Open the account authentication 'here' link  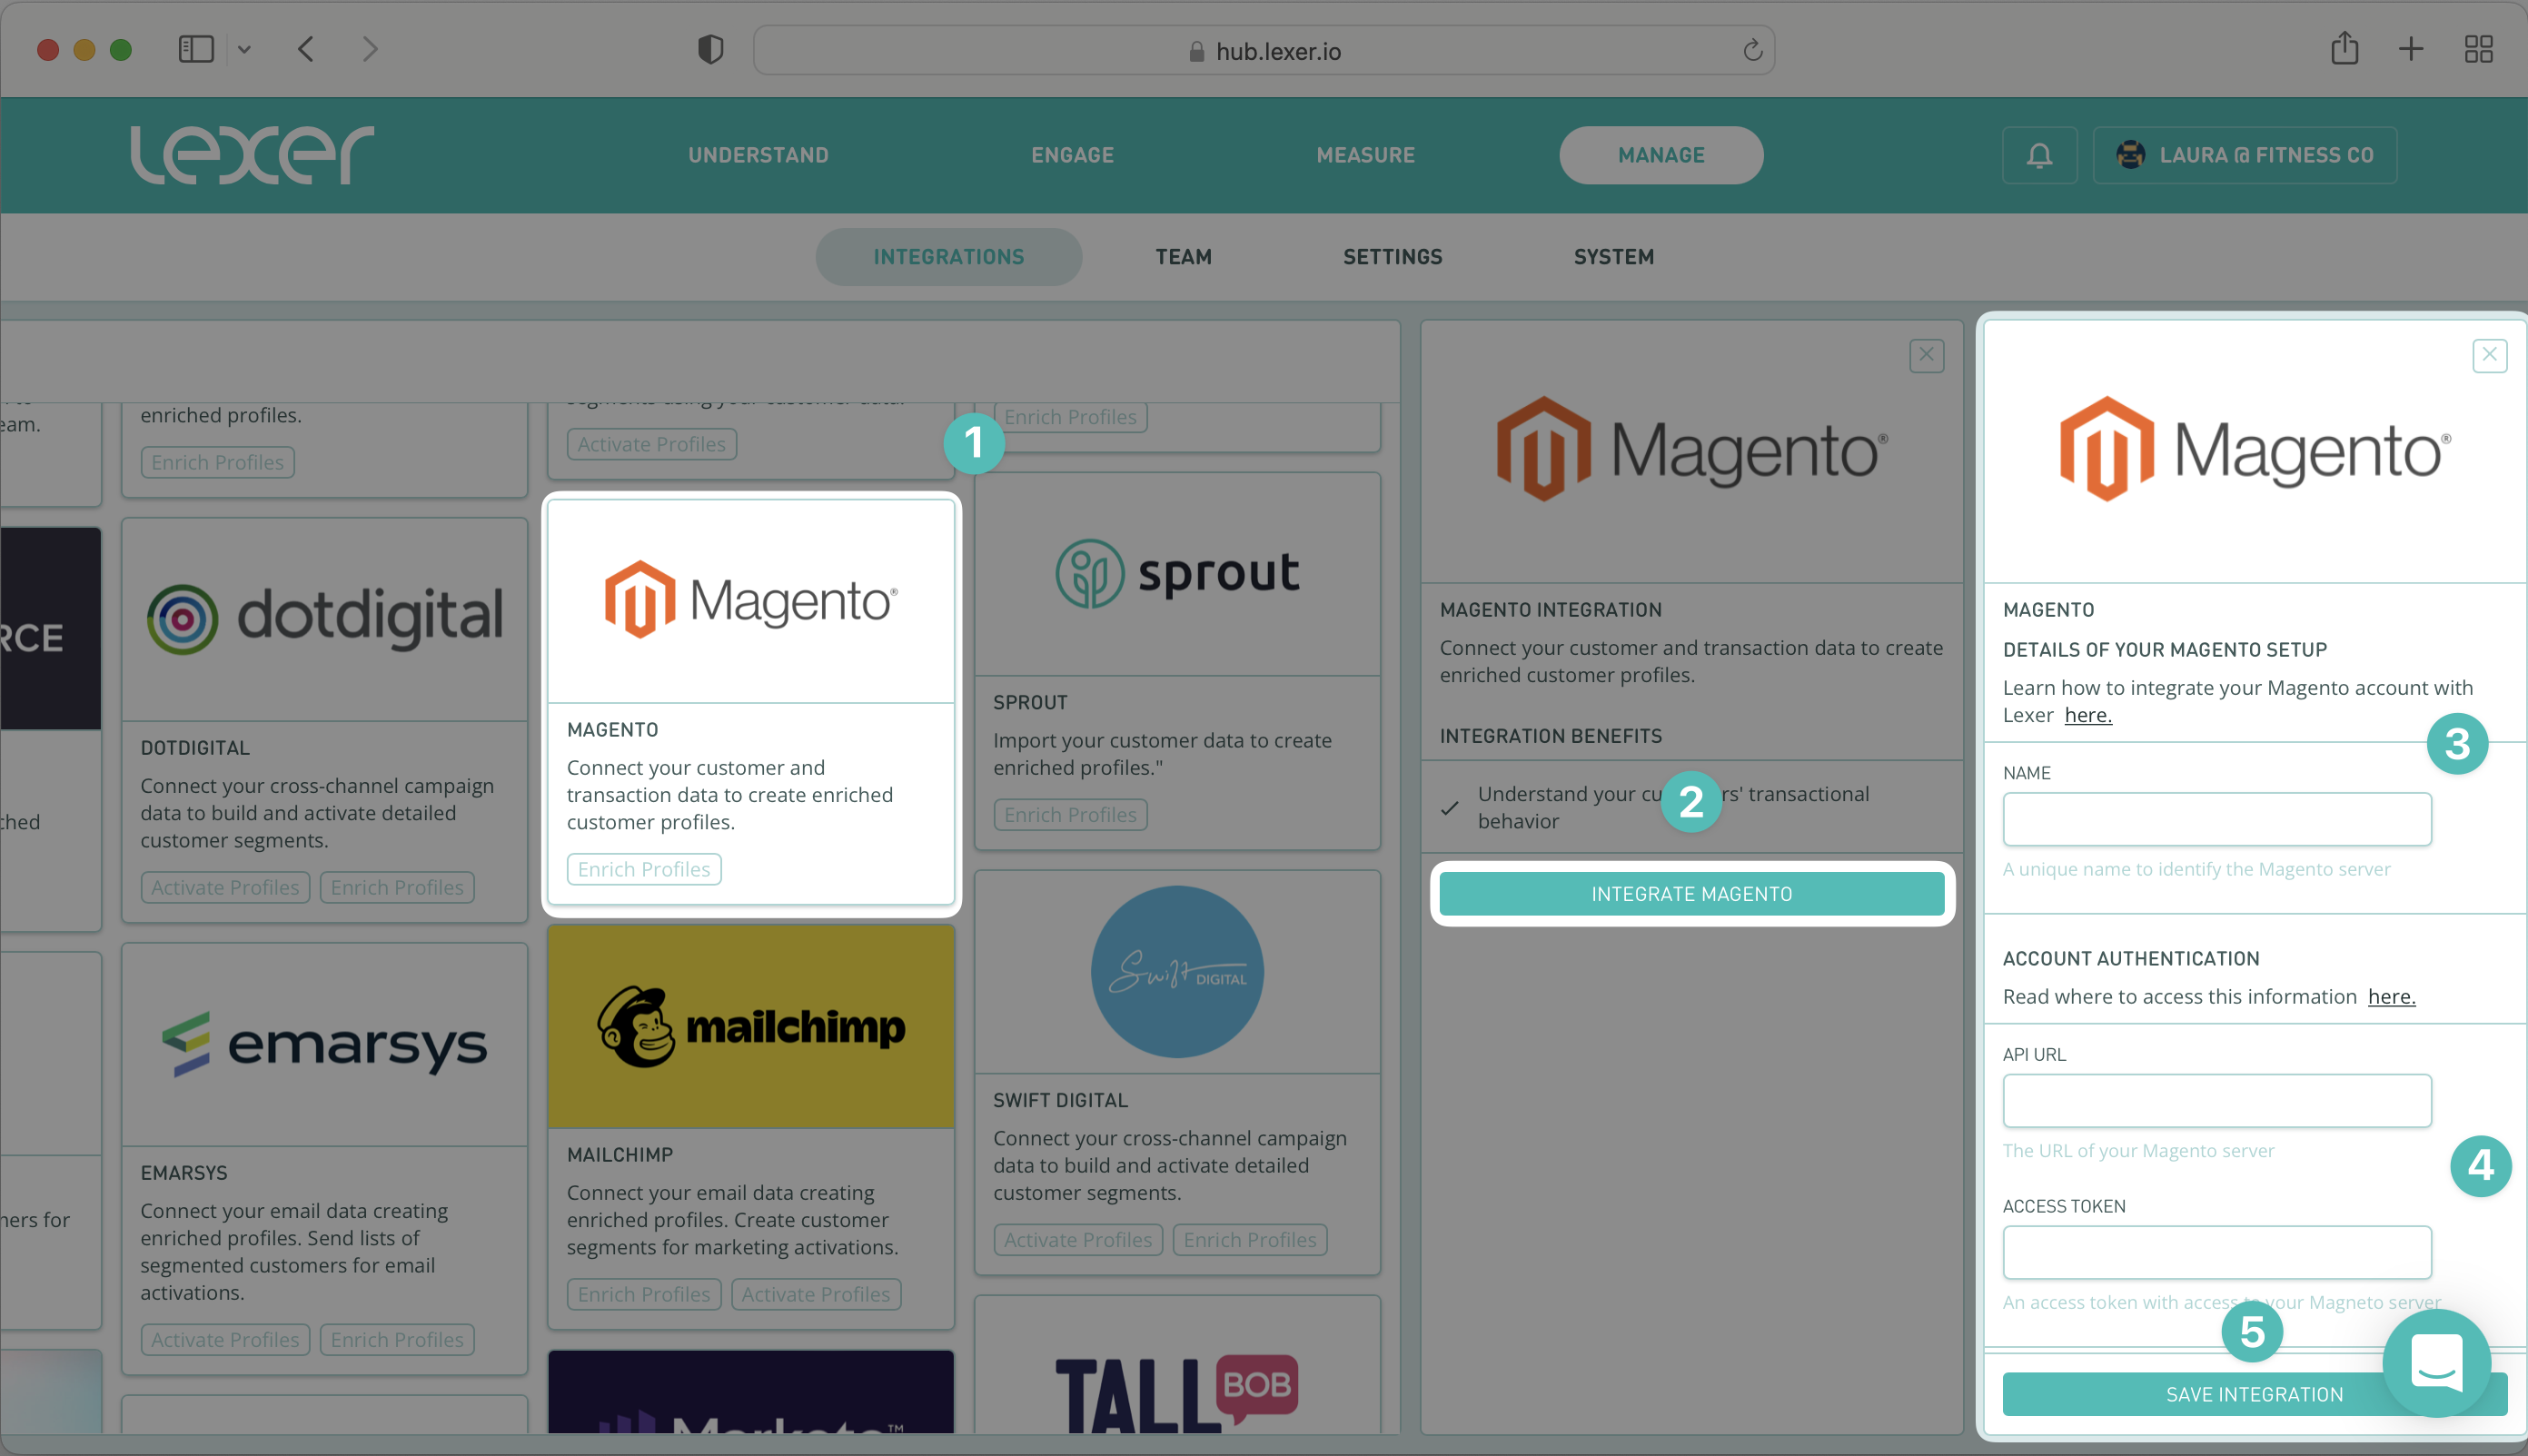(2391, 997)
